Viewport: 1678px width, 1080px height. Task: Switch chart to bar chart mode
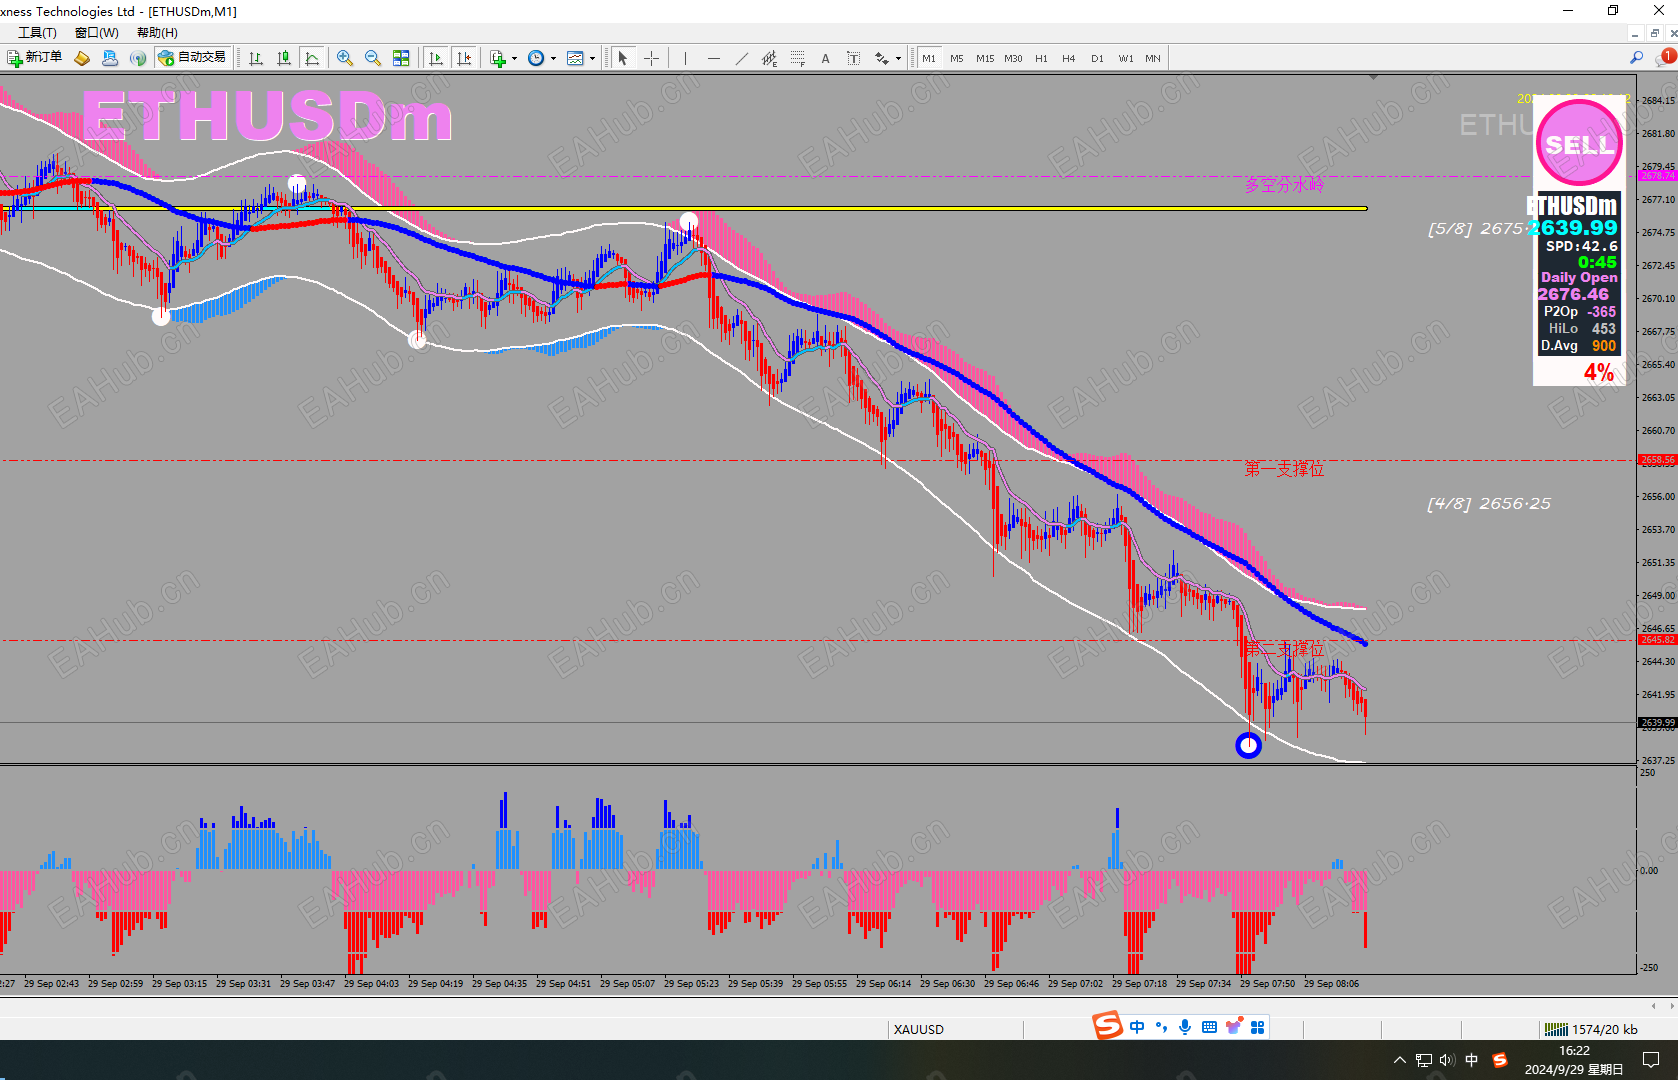(256, 58)
